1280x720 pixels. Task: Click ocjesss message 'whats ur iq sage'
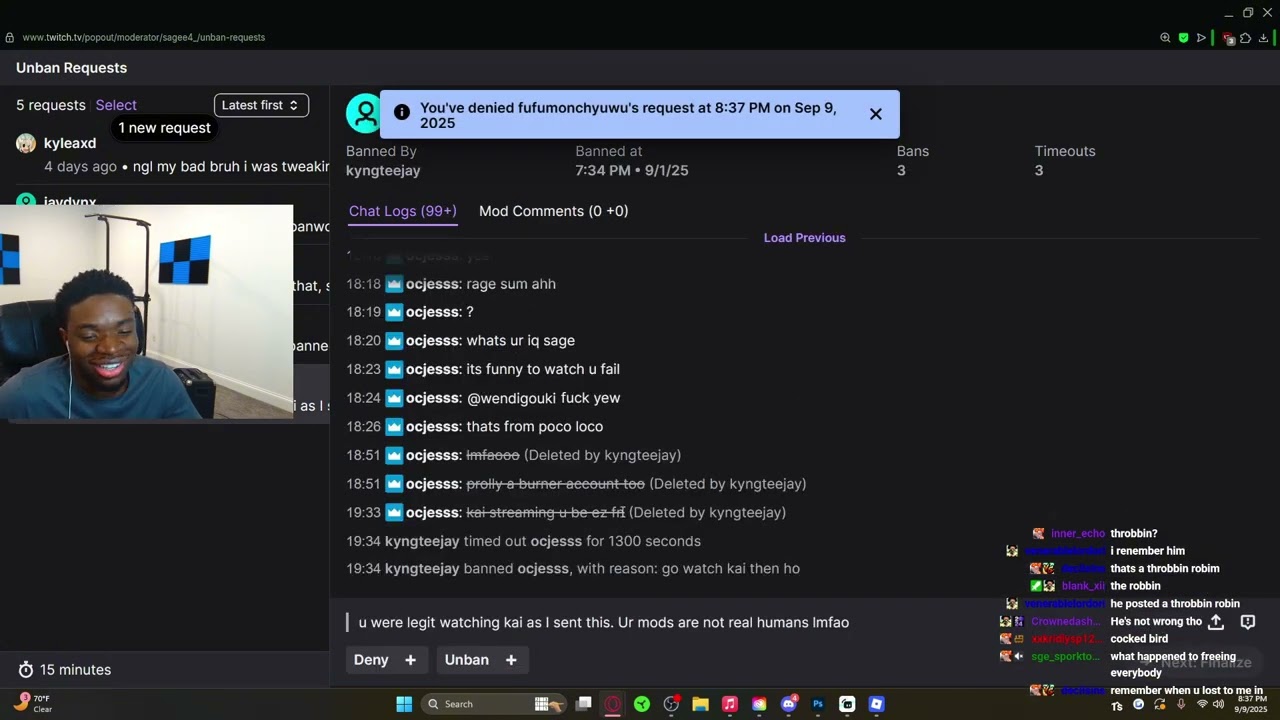521,341
